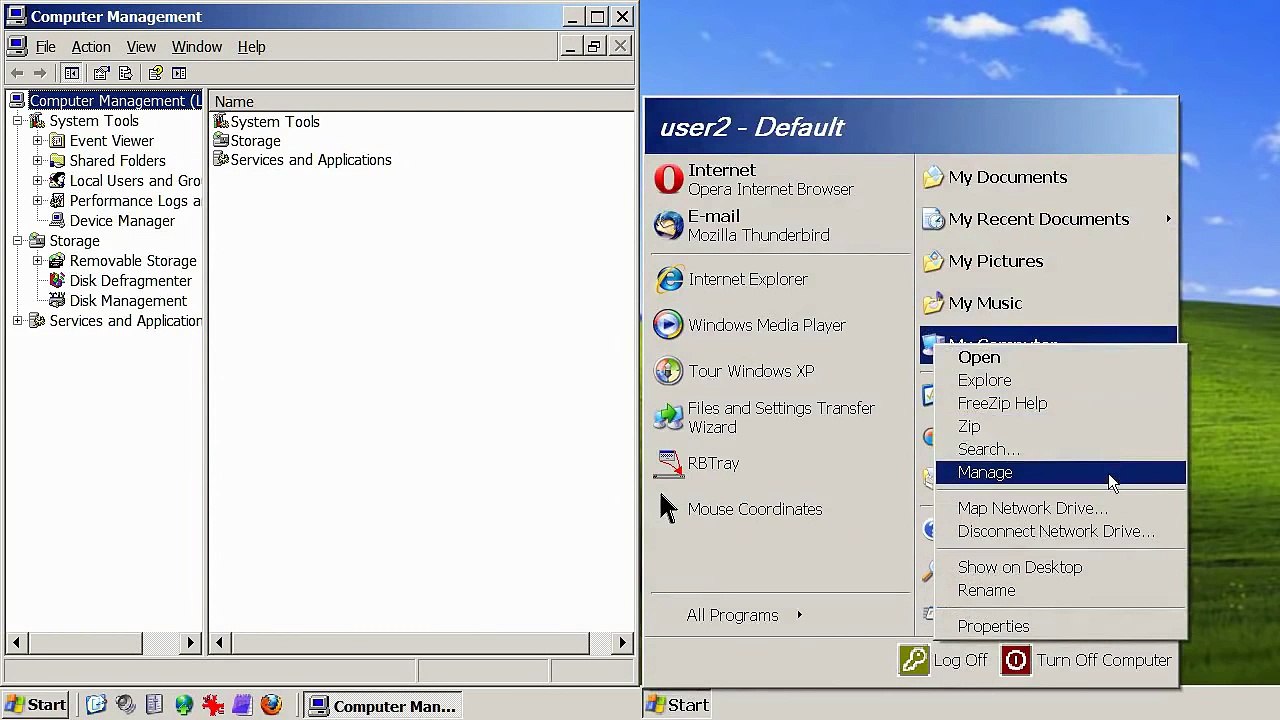Screen dimensions: 1280x720
Task: Click Mouse Coordinates cursor icon in Start menu
Action: (668, 509)
